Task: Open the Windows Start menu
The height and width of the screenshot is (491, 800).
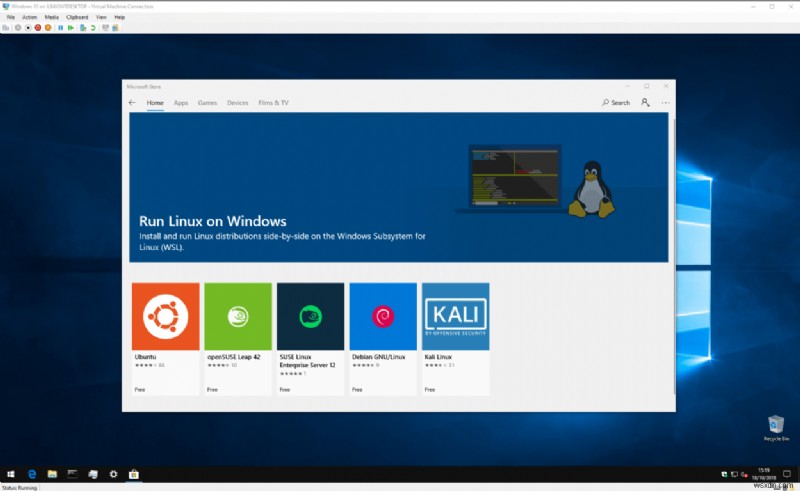Action: [11, 474]
